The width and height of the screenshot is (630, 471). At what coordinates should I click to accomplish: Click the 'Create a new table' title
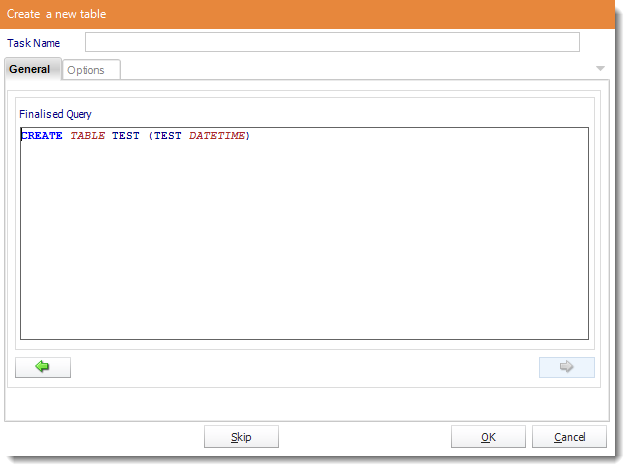click(x=57, y=14)
